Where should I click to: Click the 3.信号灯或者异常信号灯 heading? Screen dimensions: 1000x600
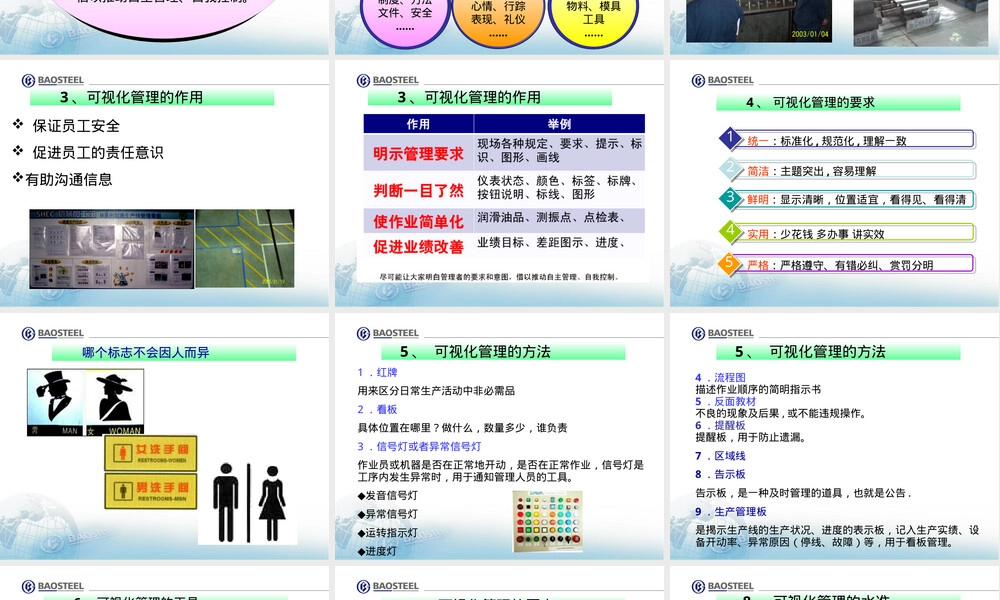[420, 446]
